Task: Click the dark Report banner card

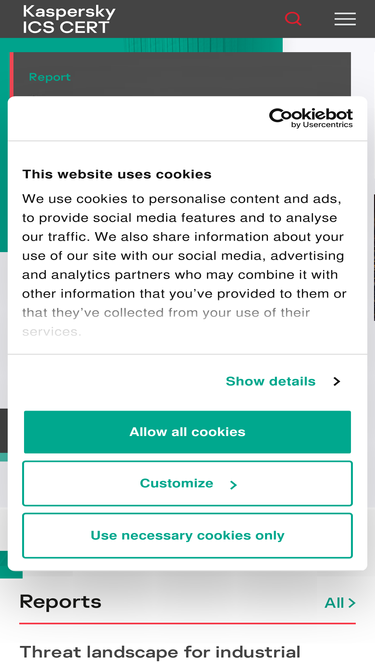Action: coord(181,74)
